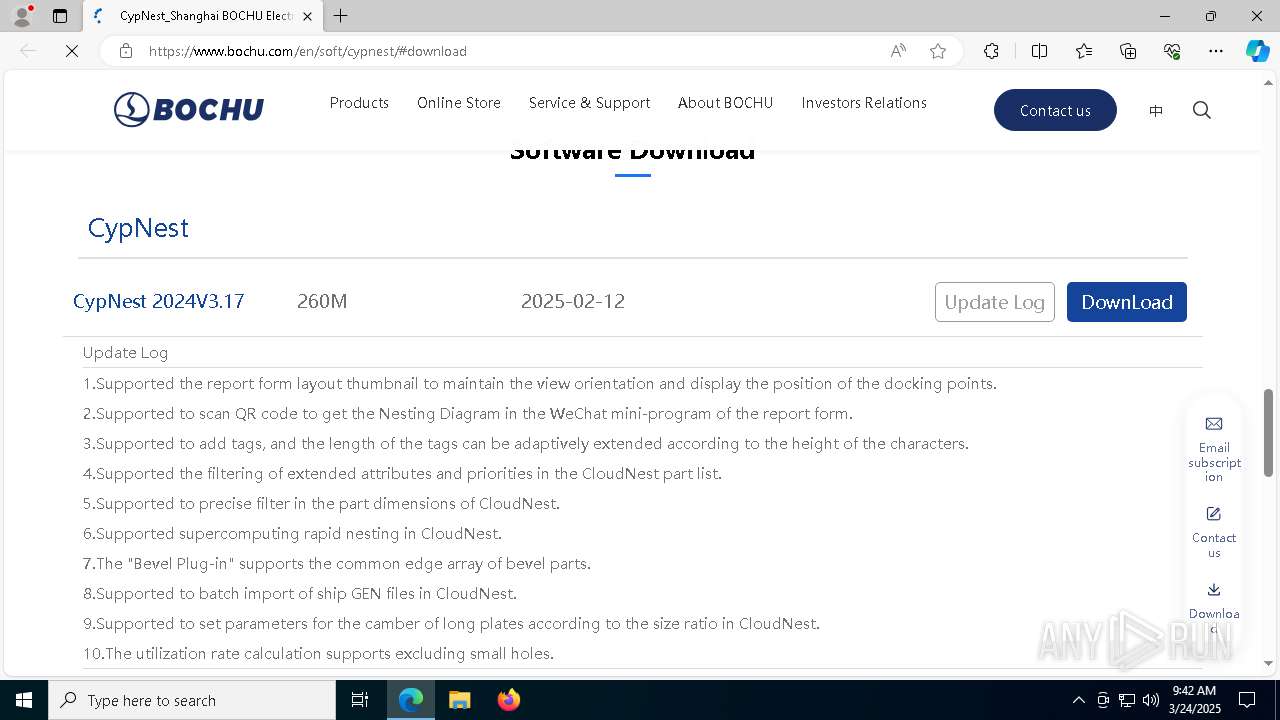The width and height of the screenshot is (1280, 720).
Task: Toggle split screen view
Action: [1039, 51]
